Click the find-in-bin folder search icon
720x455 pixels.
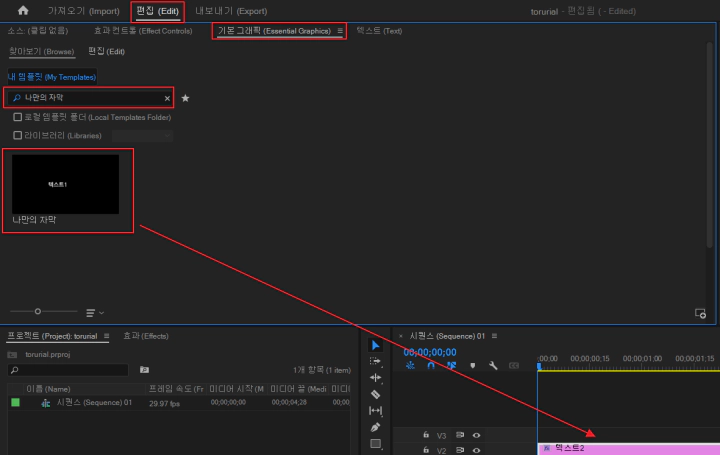tap(144, 370)
